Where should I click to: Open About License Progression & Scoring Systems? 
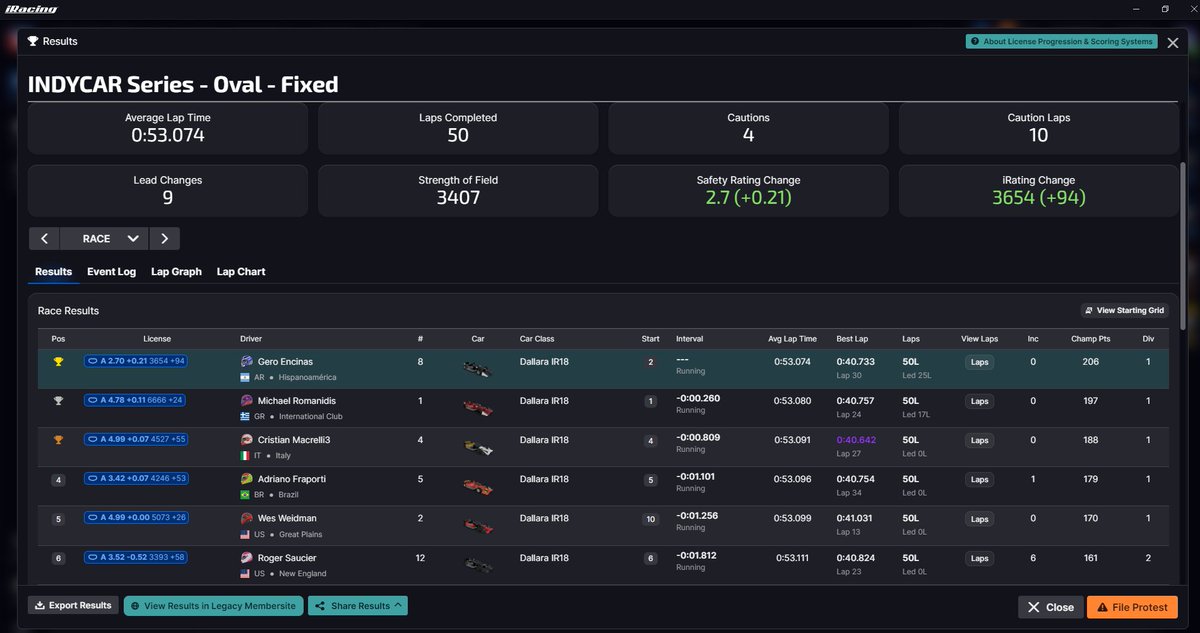(x=1061, y=41)
